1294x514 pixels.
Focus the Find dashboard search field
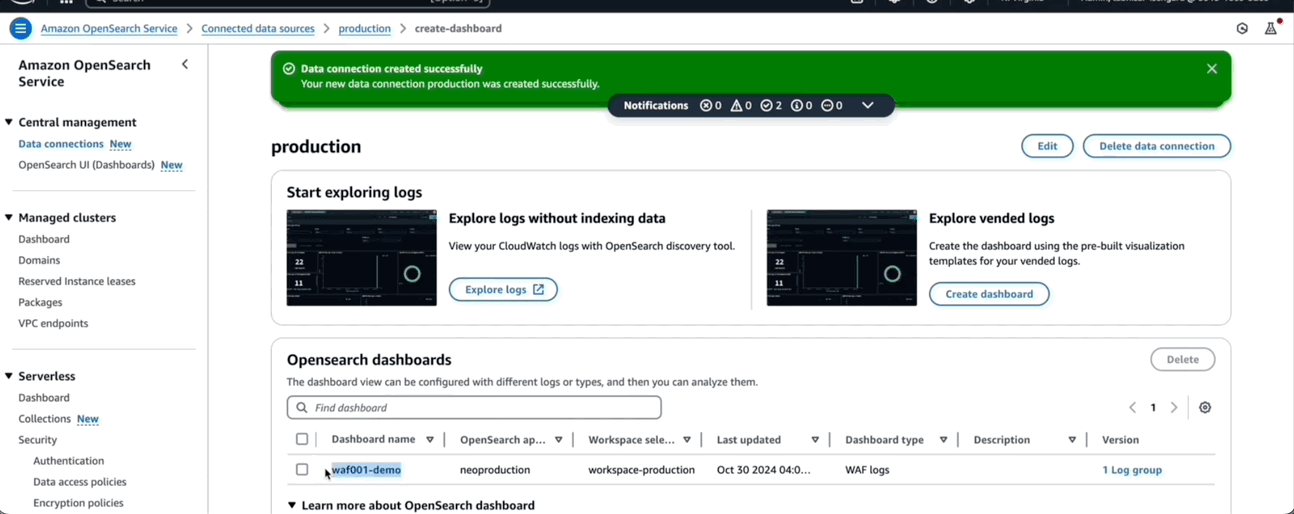(x=474, y=408)
